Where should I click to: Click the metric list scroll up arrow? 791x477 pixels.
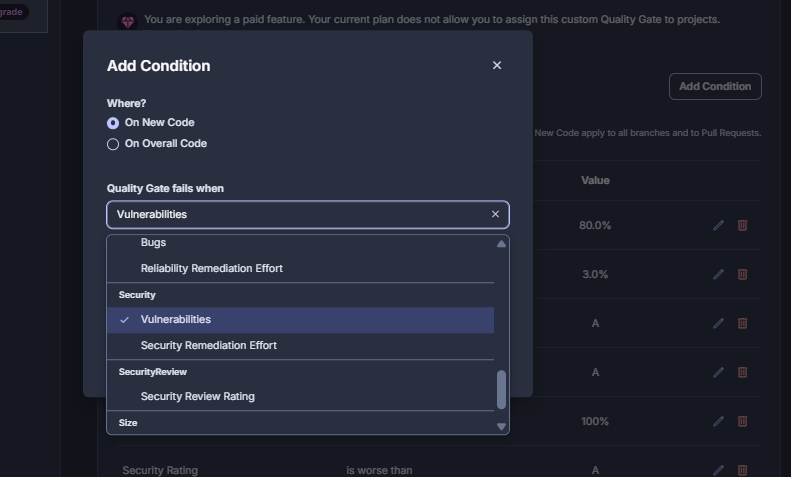click(x=501, y=244)
